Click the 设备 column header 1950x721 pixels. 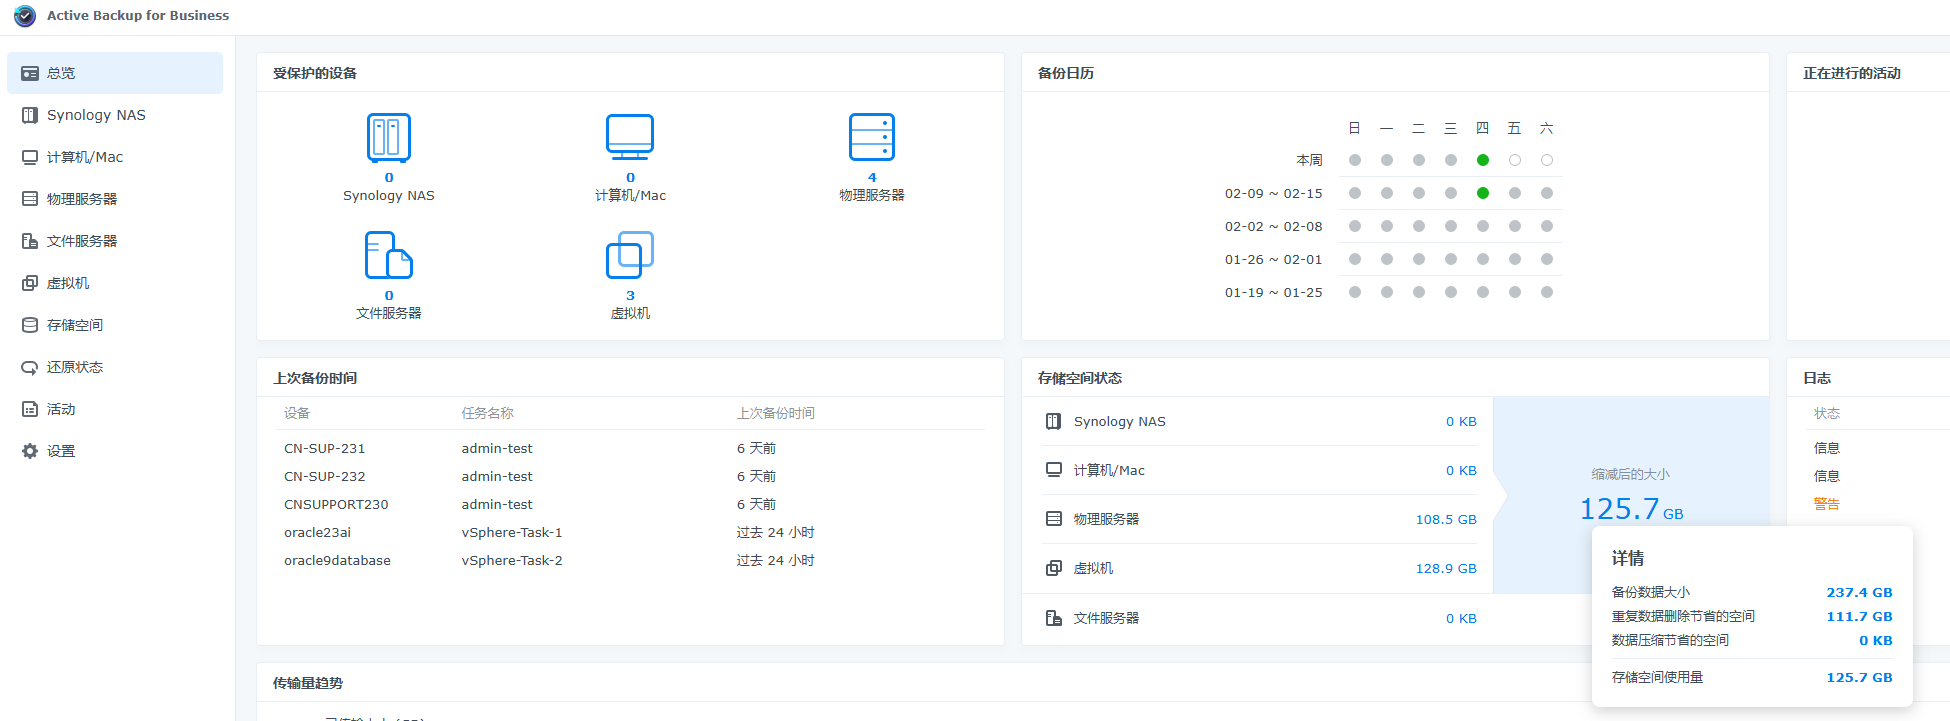coord(297,413)
